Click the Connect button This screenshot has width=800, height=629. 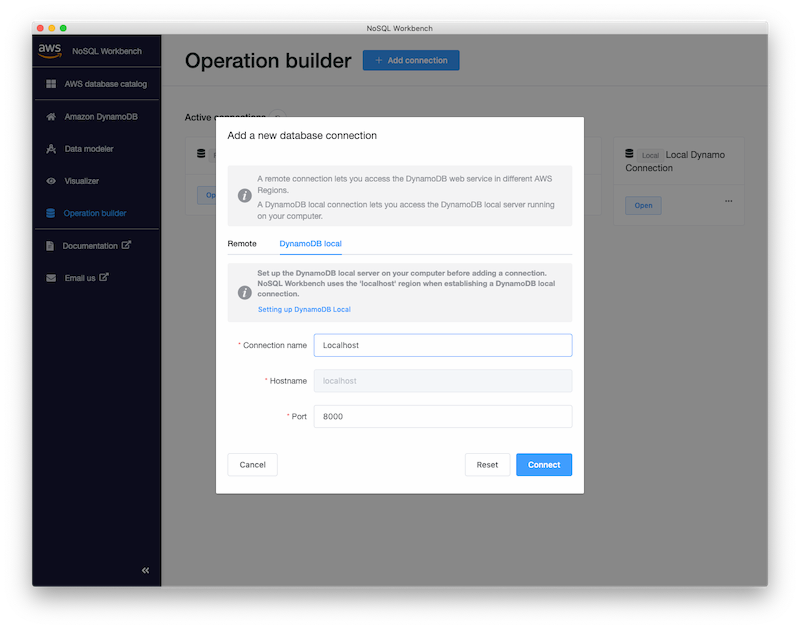544,465
